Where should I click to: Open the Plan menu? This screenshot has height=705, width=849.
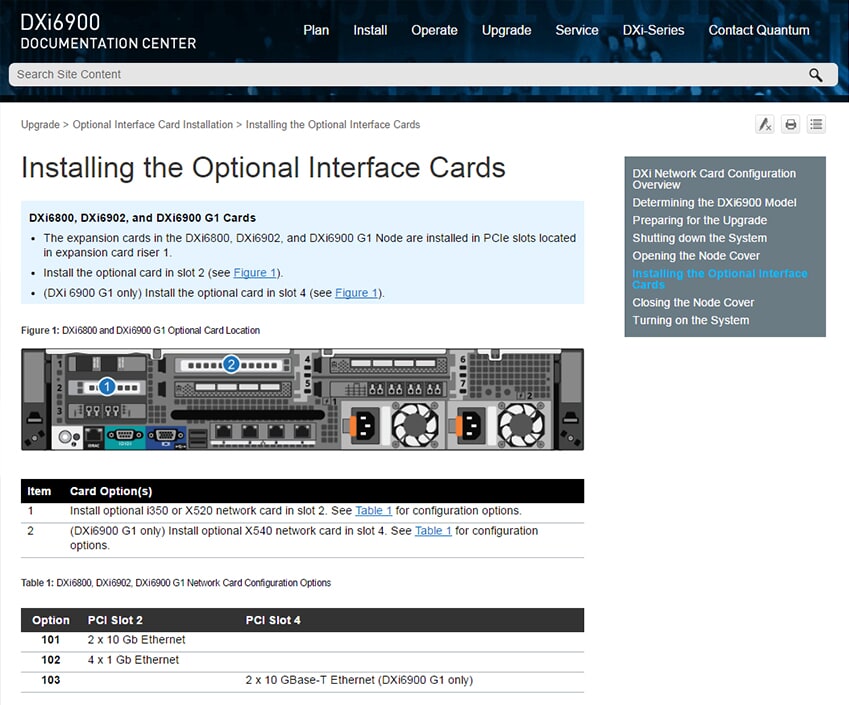point(316,30)
